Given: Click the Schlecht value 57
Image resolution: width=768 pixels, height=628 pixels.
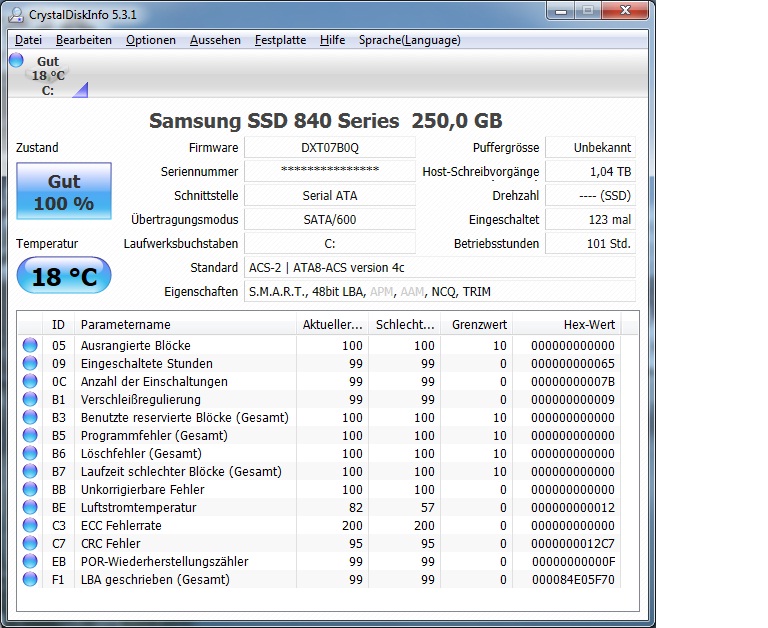Looking at the screenshot, I should tap(428, 507).
